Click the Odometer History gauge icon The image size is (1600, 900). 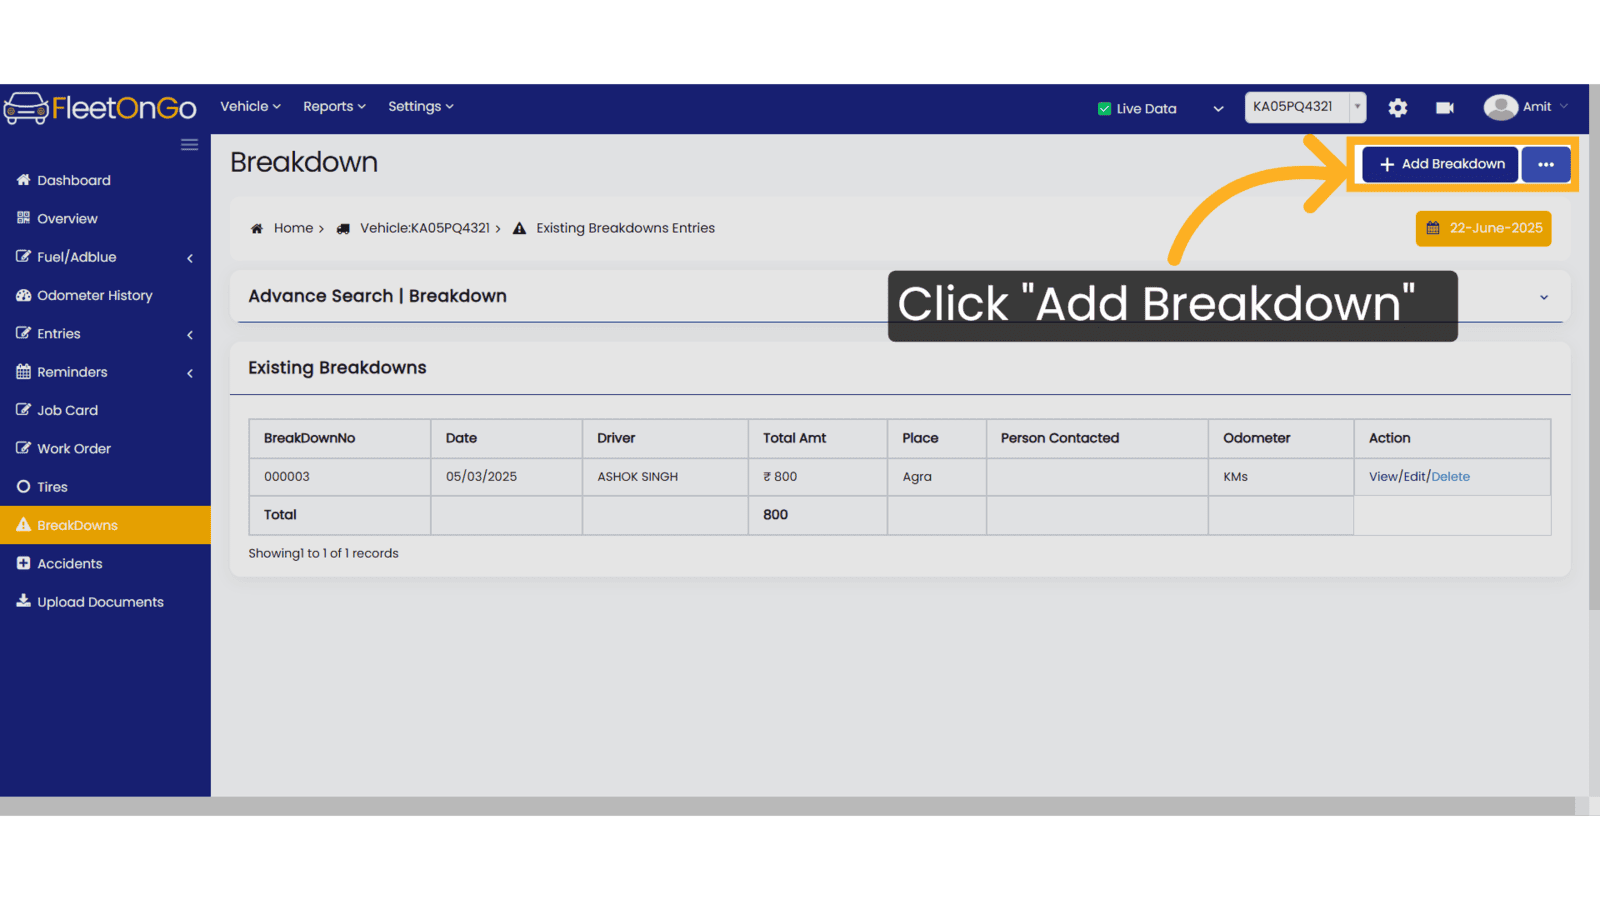point(23,295)
